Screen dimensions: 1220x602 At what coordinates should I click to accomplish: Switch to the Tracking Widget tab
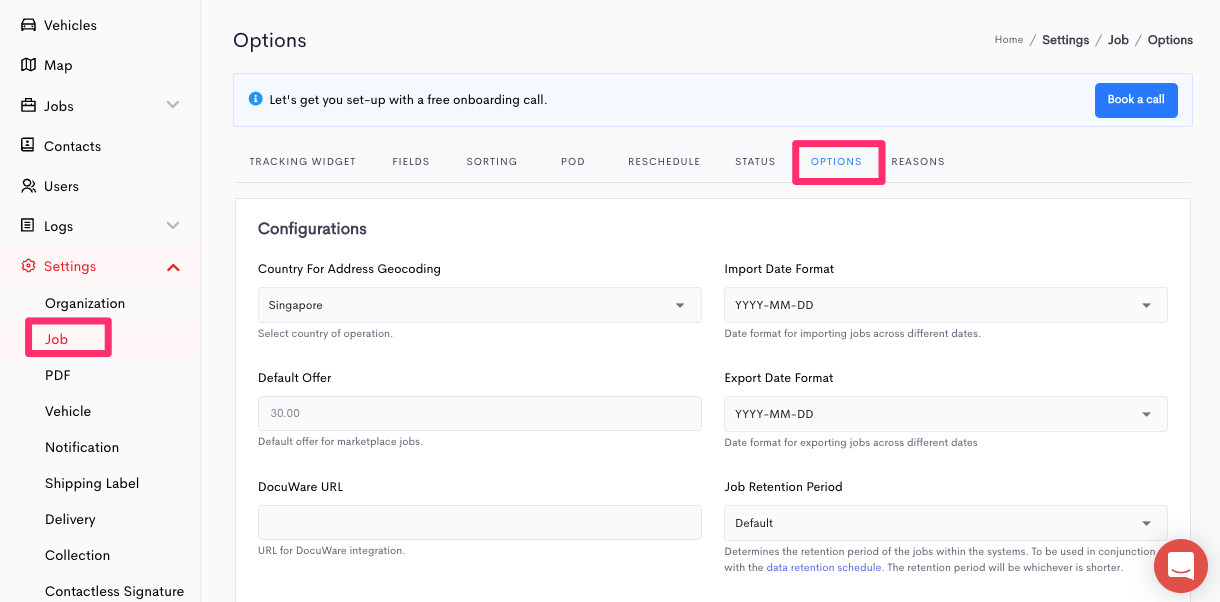303,162
